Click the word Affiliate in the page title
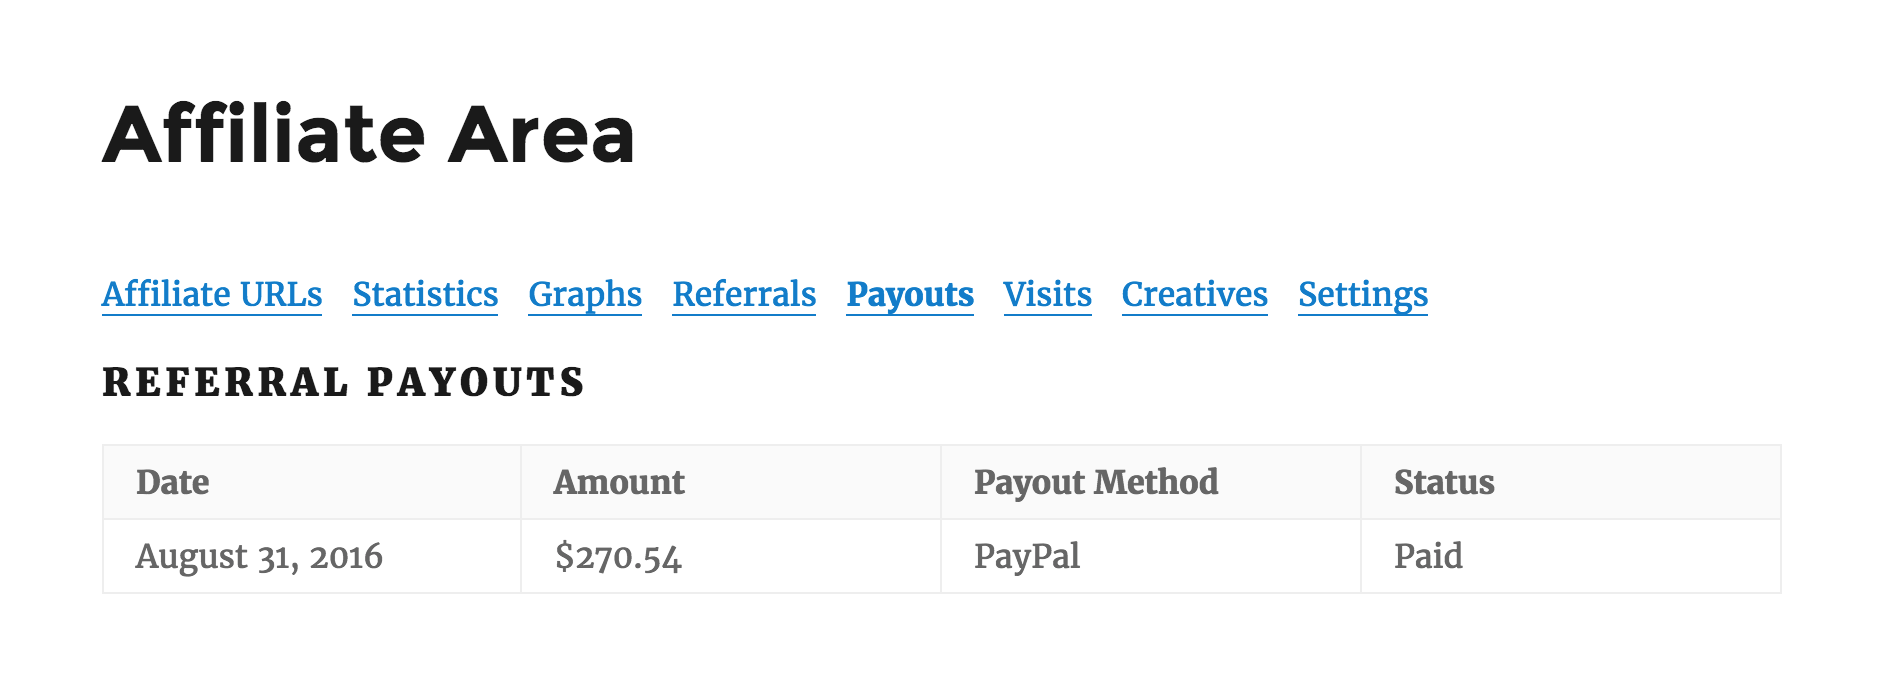The width and height of the screenshot is (1882, 694). click(x=264, y=134)
